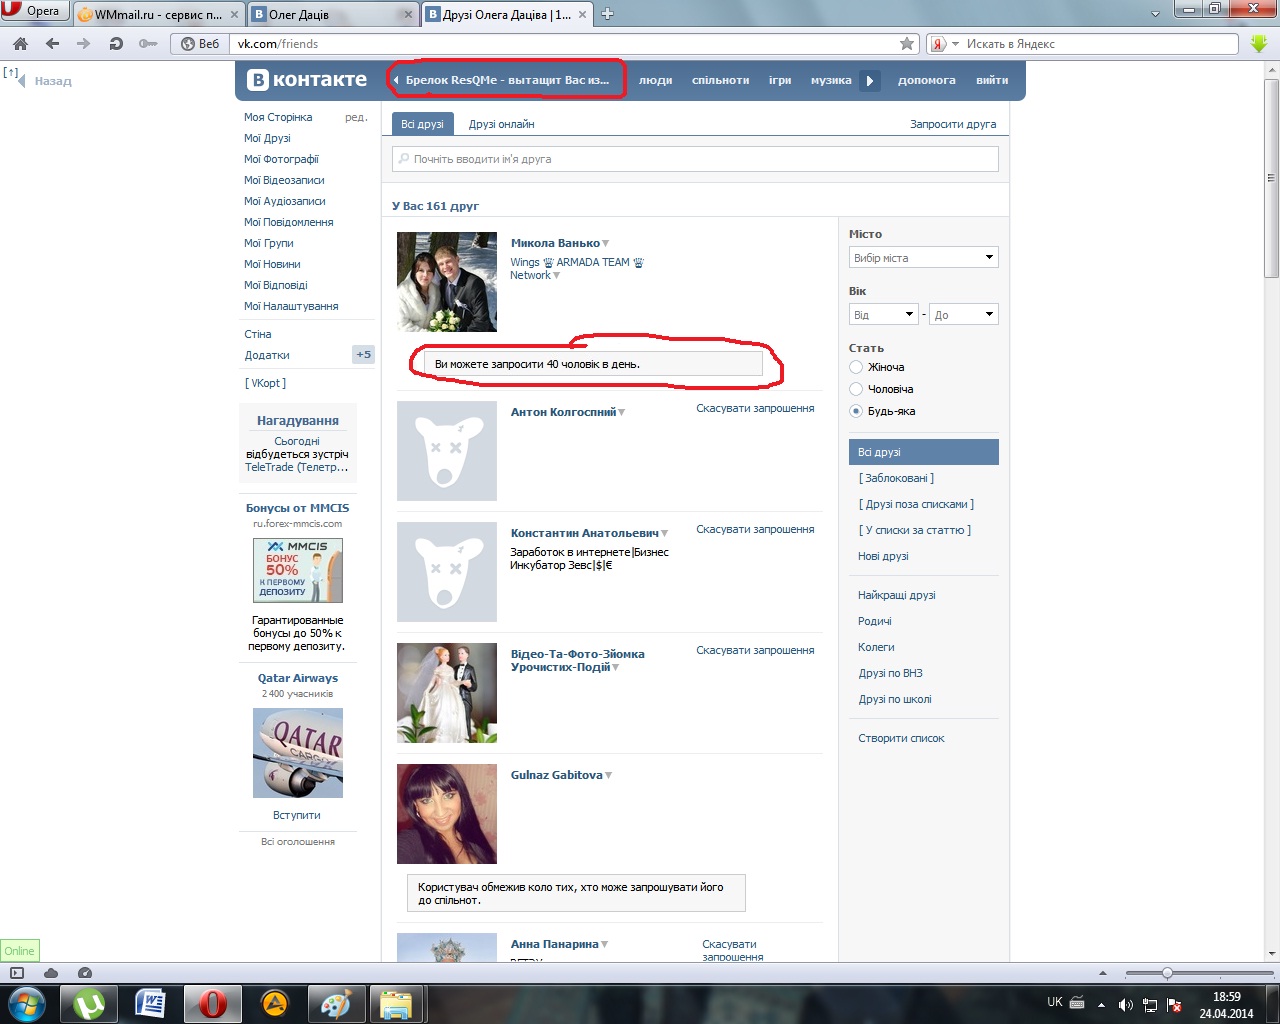This screenshot has height=1024, width=1280.
Task: Bookmark this page with the star icon
Action: click(x=907, y=44)
